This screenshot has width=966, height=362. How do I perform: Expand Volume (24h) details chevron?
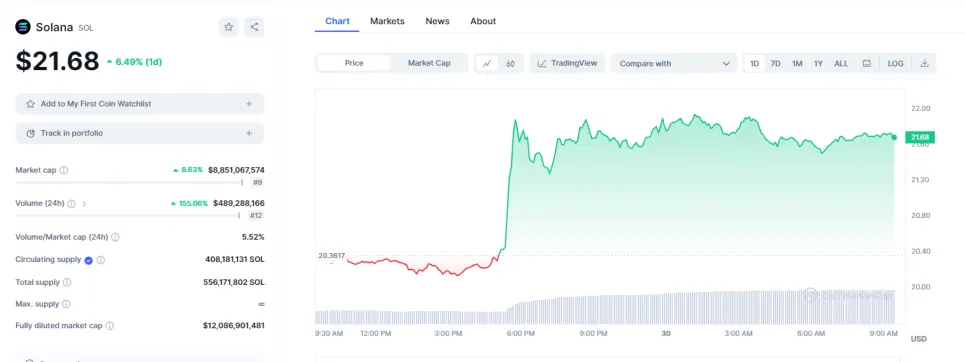pos(84,203)
